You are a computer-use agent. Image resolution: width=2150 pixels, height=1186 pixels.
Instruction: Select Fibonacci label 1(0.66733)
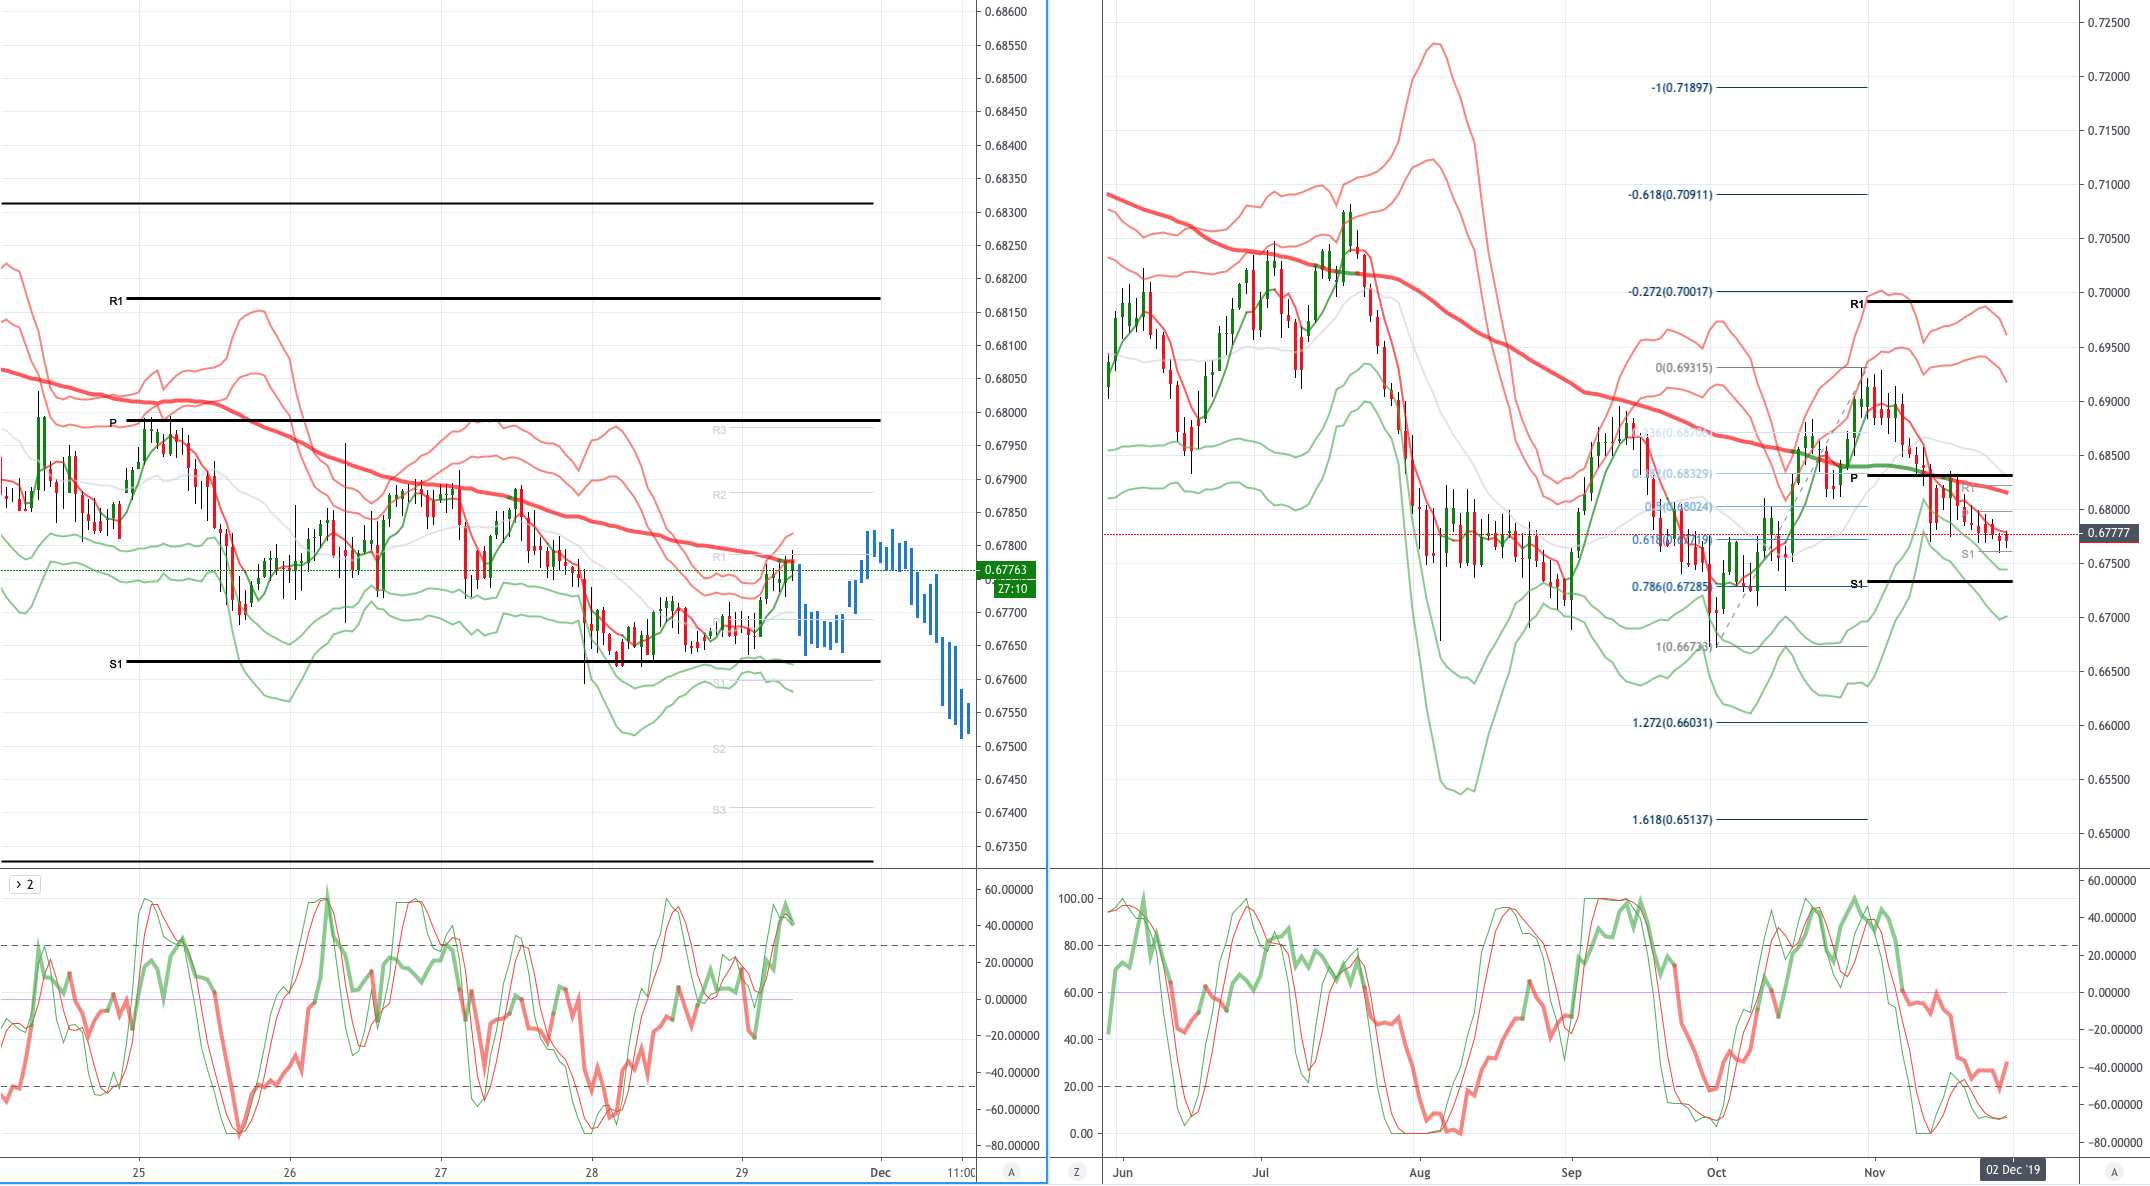(x=1684, y=647)
